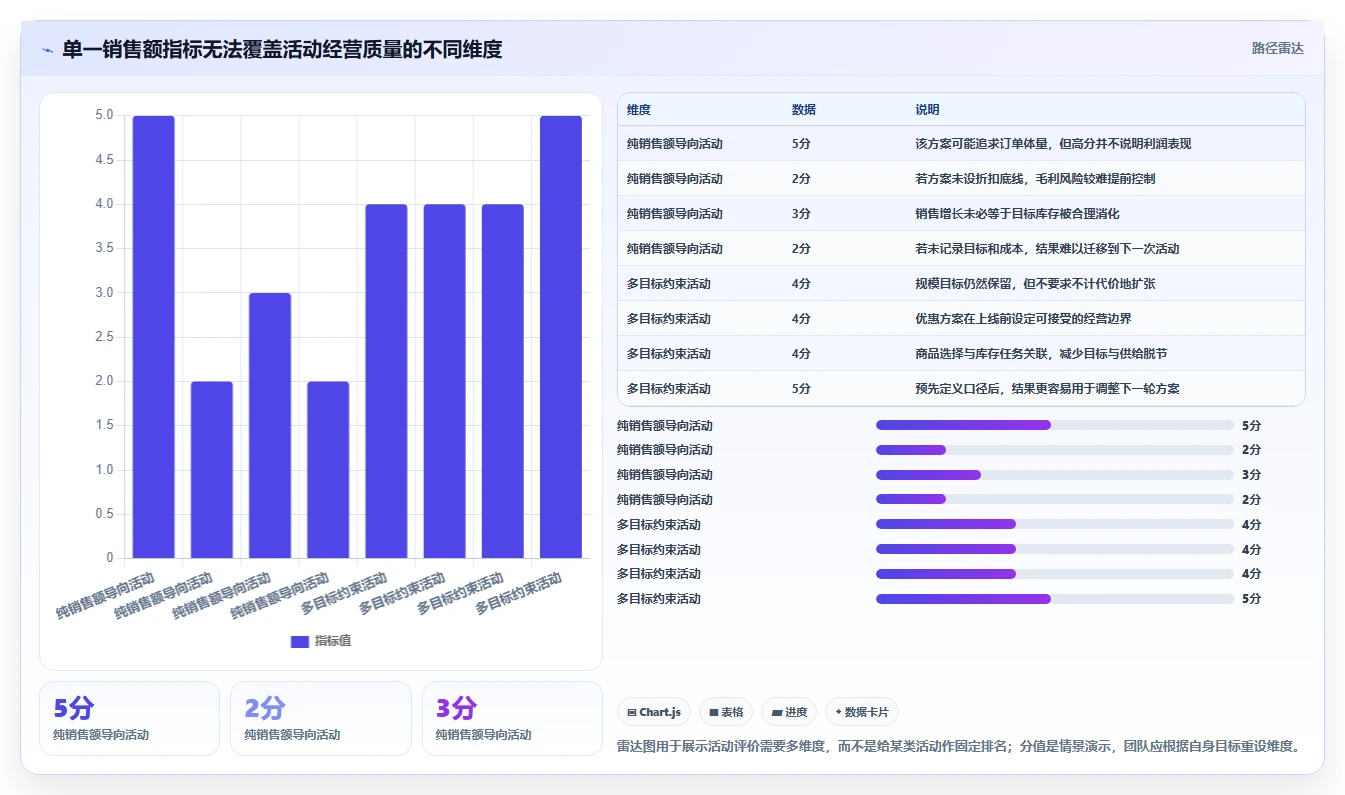The image size is (1345, 795).
Task: Click the 3分 cell in the table's 数据 column
Action: tap(801, 214)
